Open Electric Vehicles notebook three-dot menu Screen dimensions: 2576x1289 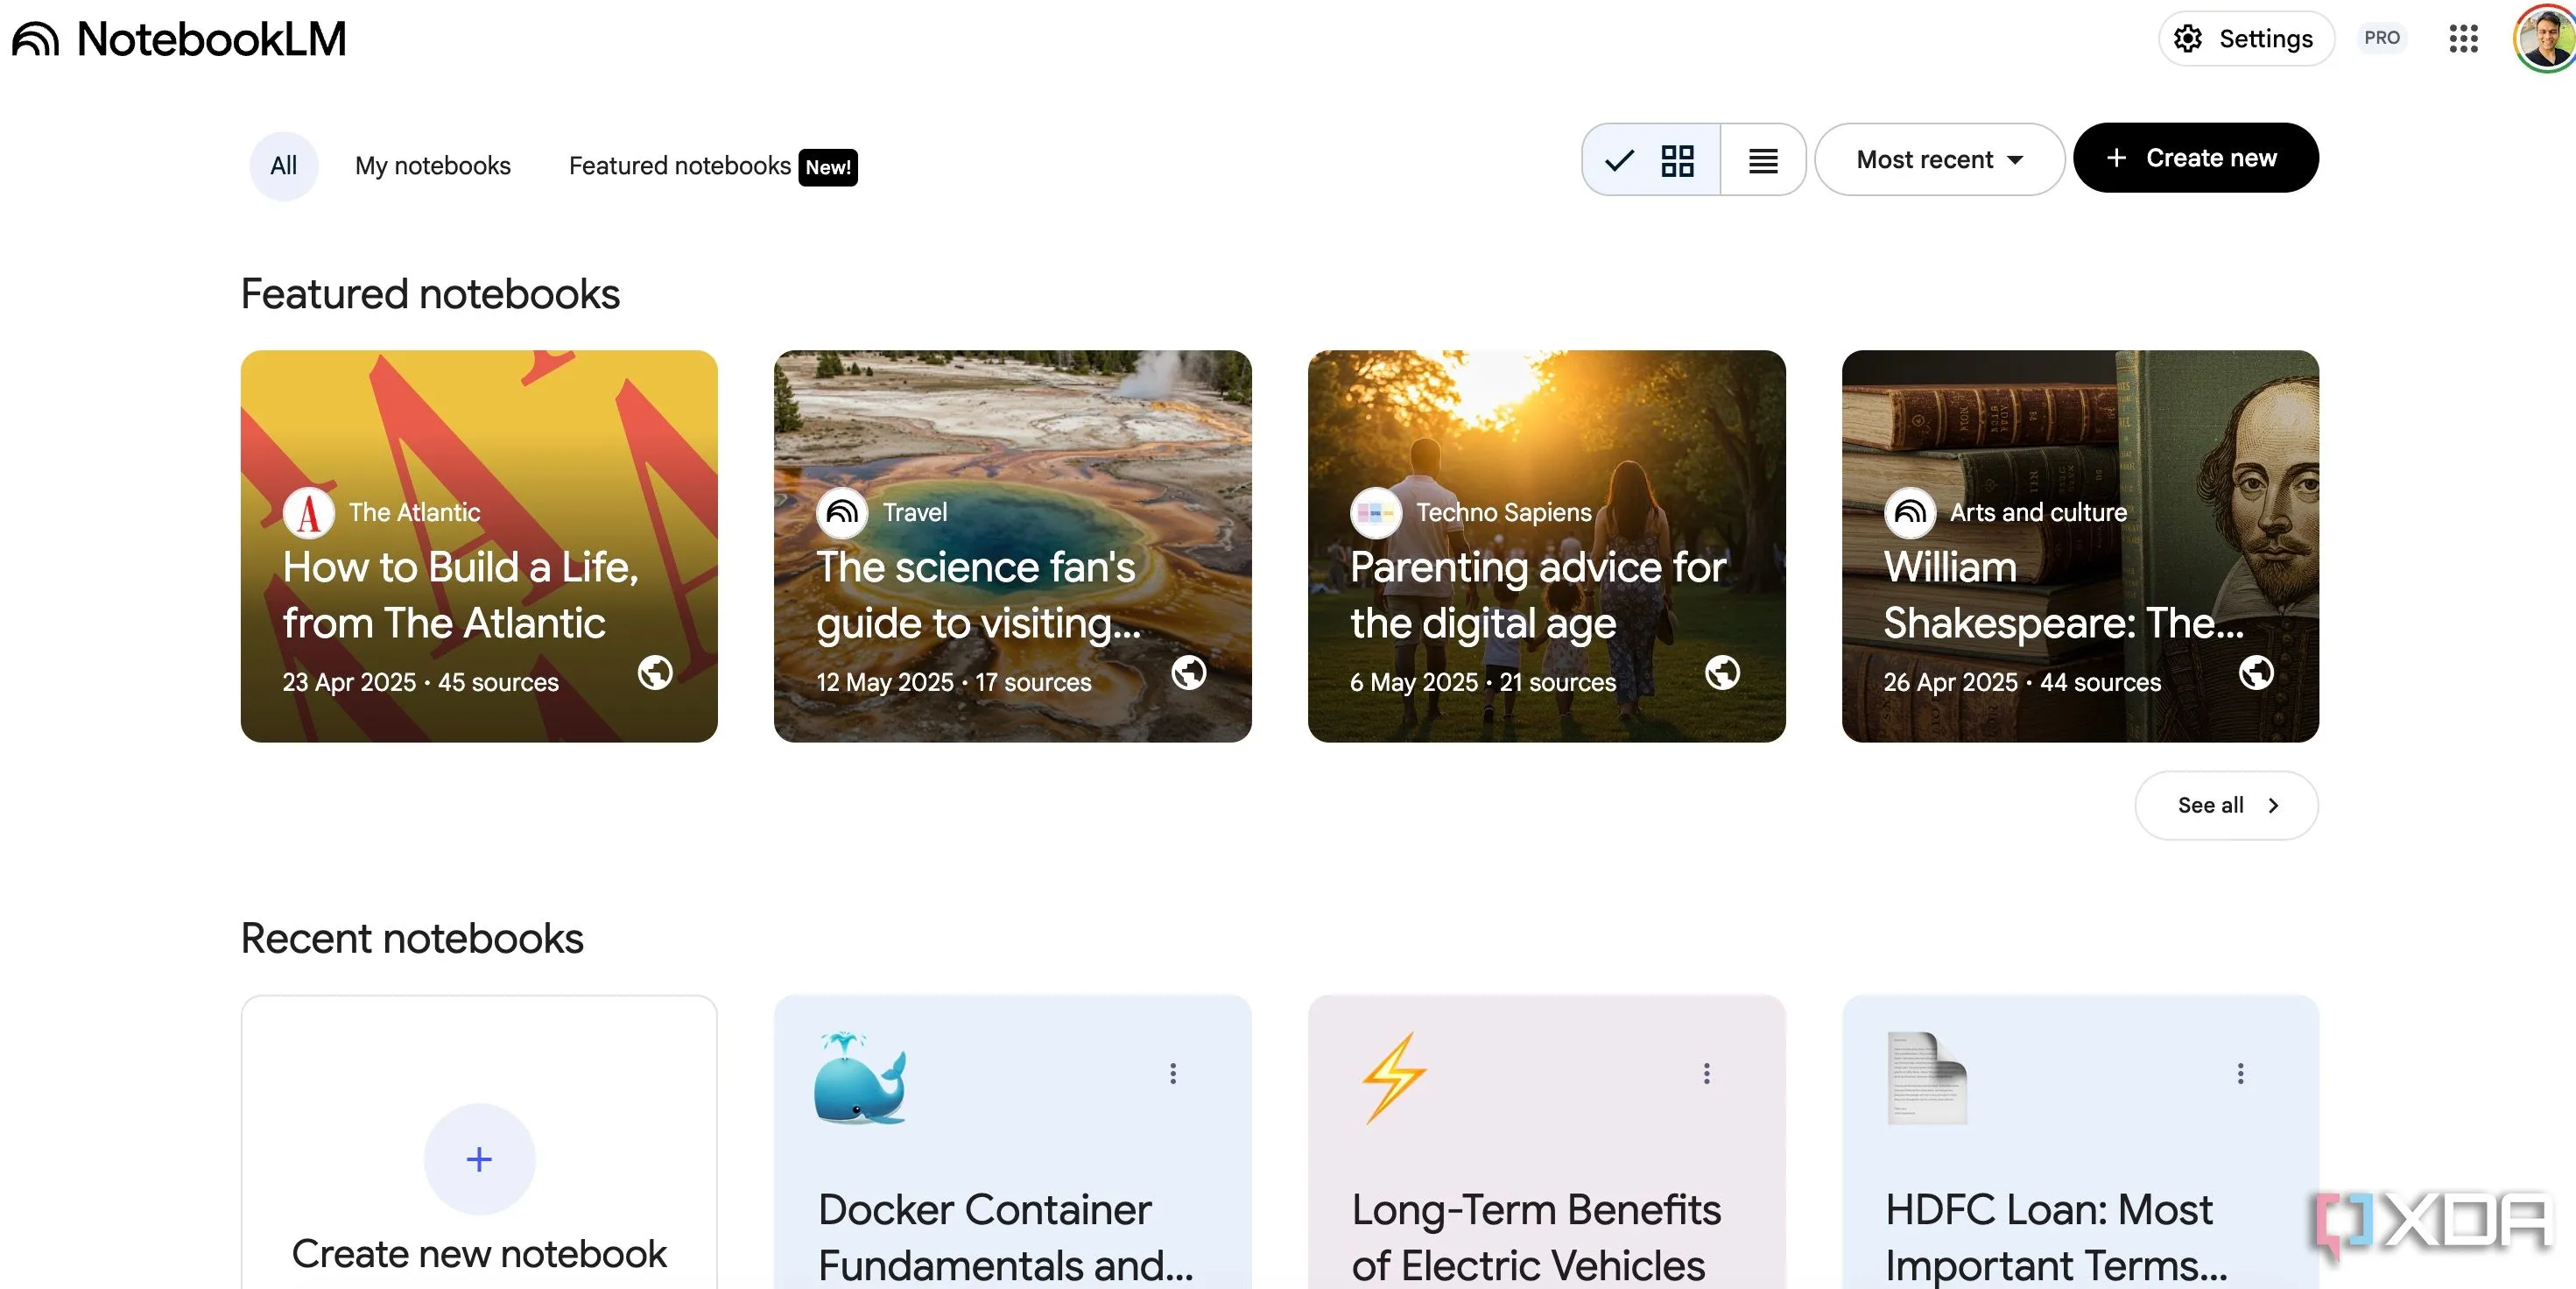[x=1707, y=1074]
